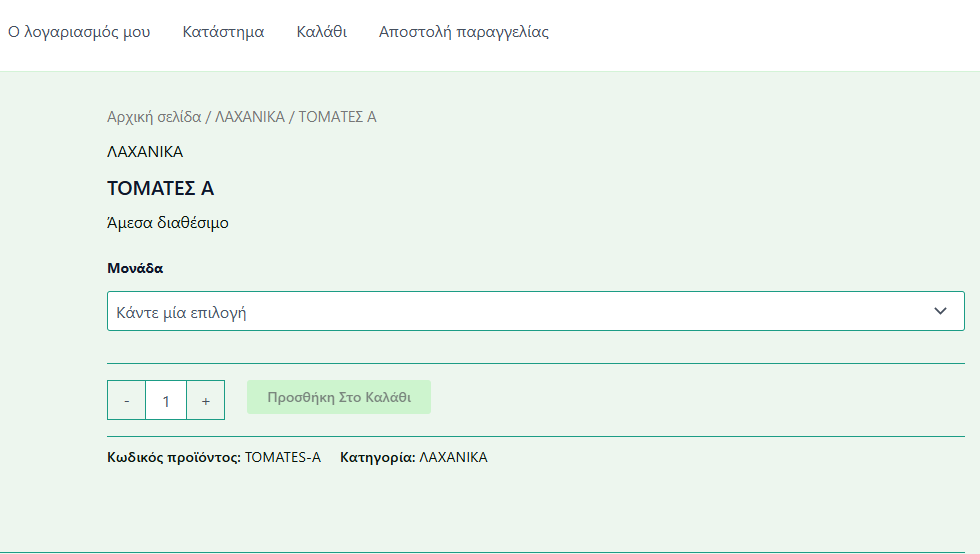Viewport: 980px width, 554px height.
Task: Open the Ο λογαριασμός μου menu item
Action: pos(79,32)
